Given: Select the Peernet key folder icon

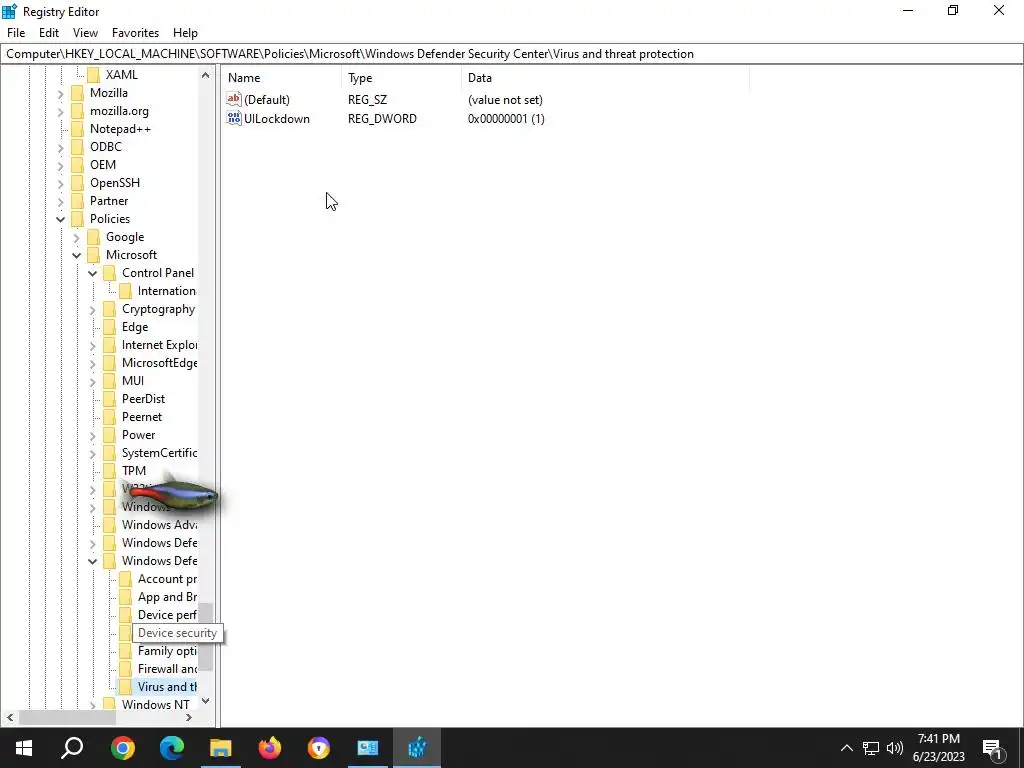Looking at the screenshot, I should (109, 417).
